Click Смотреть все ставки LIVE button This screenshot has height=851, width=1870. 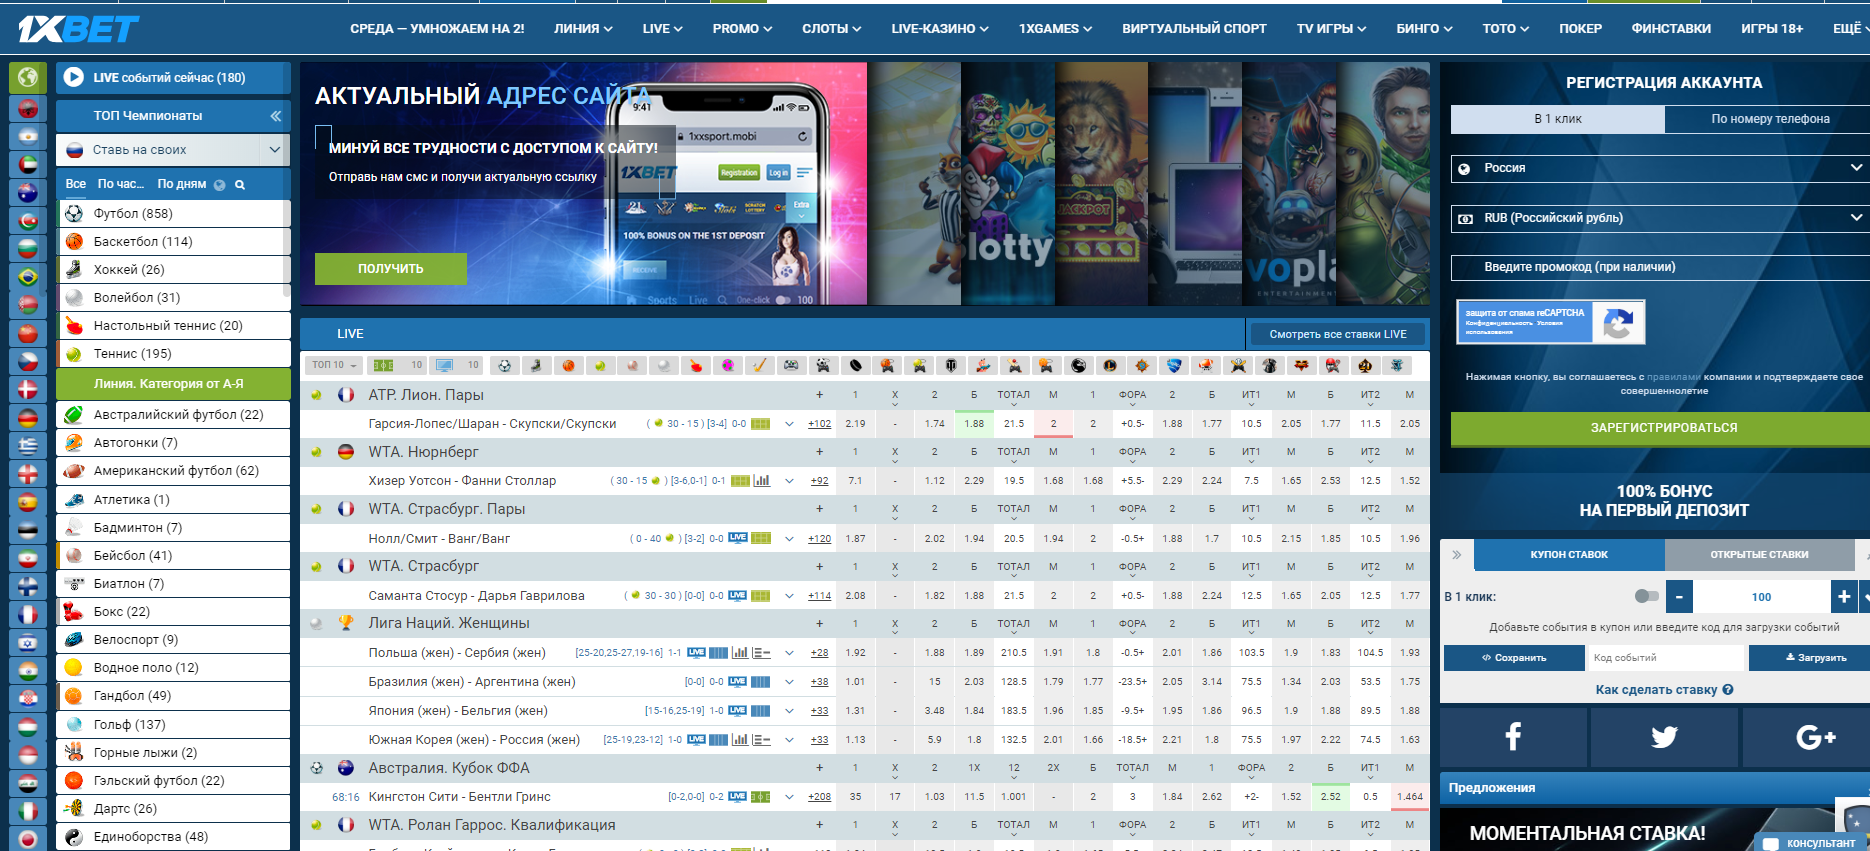point(1338,334)
